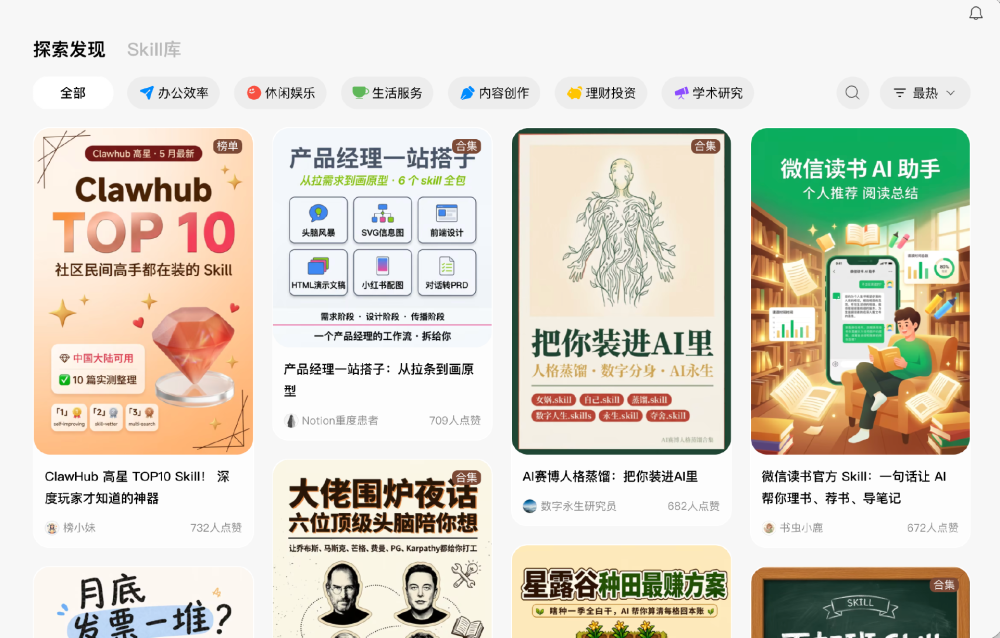Click the Notion重度患者 author avatar
The image size is (1000, 638).
291,420
